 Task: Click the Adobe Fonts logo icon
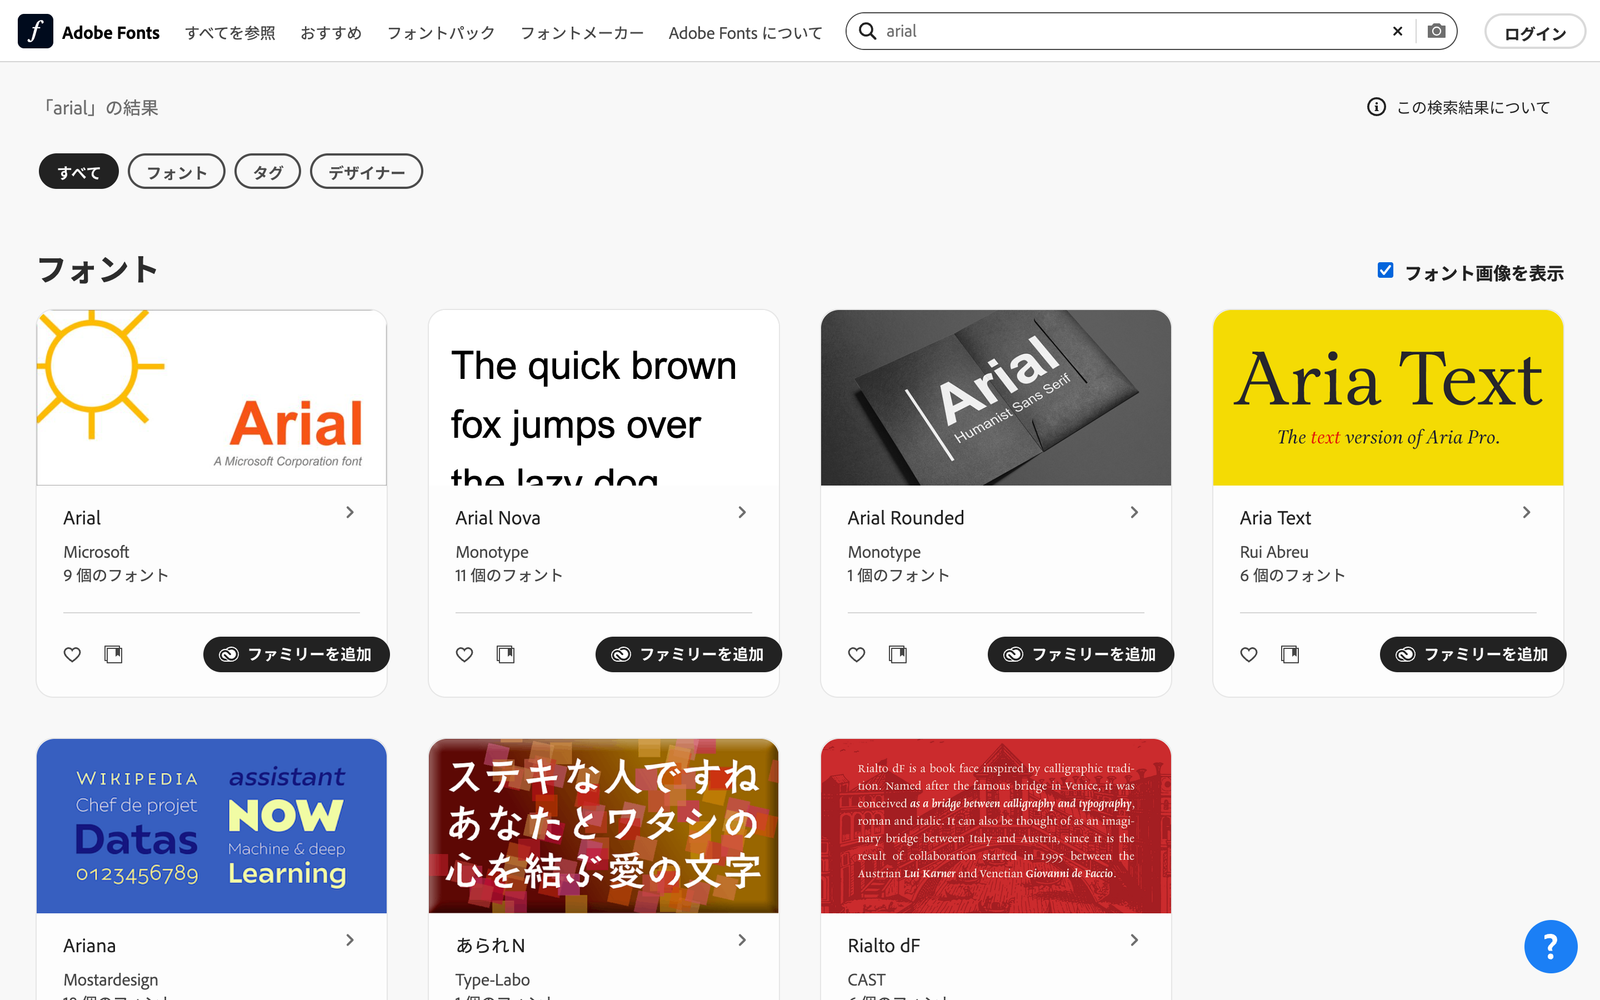tap(35, 32)
